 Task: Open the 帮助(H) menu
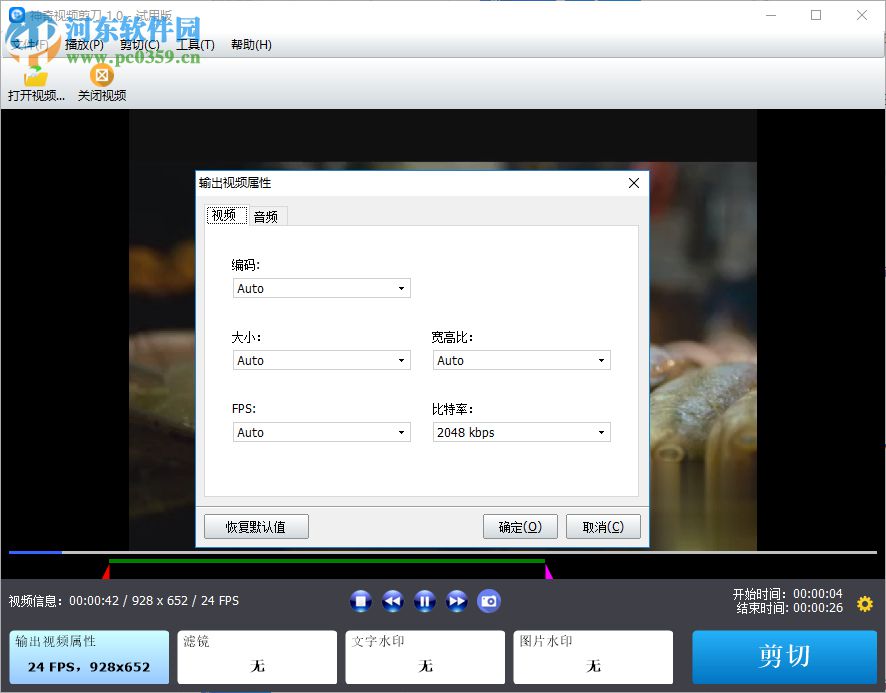coord(251,45)
